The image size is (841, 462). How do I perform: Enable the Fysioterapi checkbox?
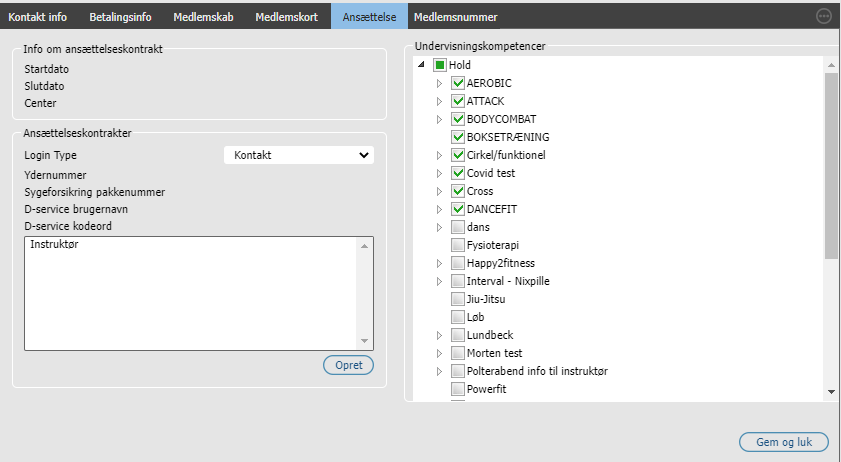point(458,245)
